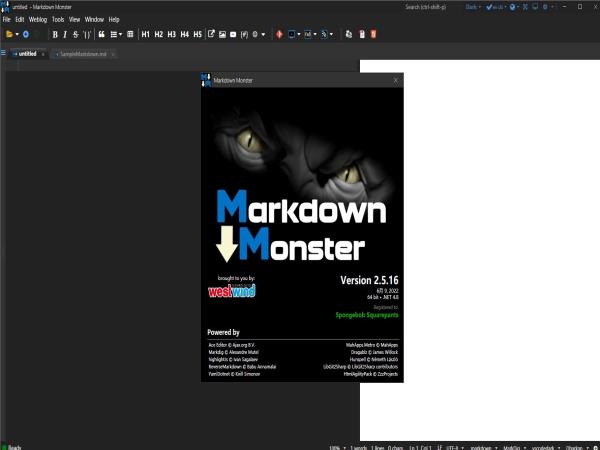
Task: Click the orange HTML export icon
Action: point(373,34)
